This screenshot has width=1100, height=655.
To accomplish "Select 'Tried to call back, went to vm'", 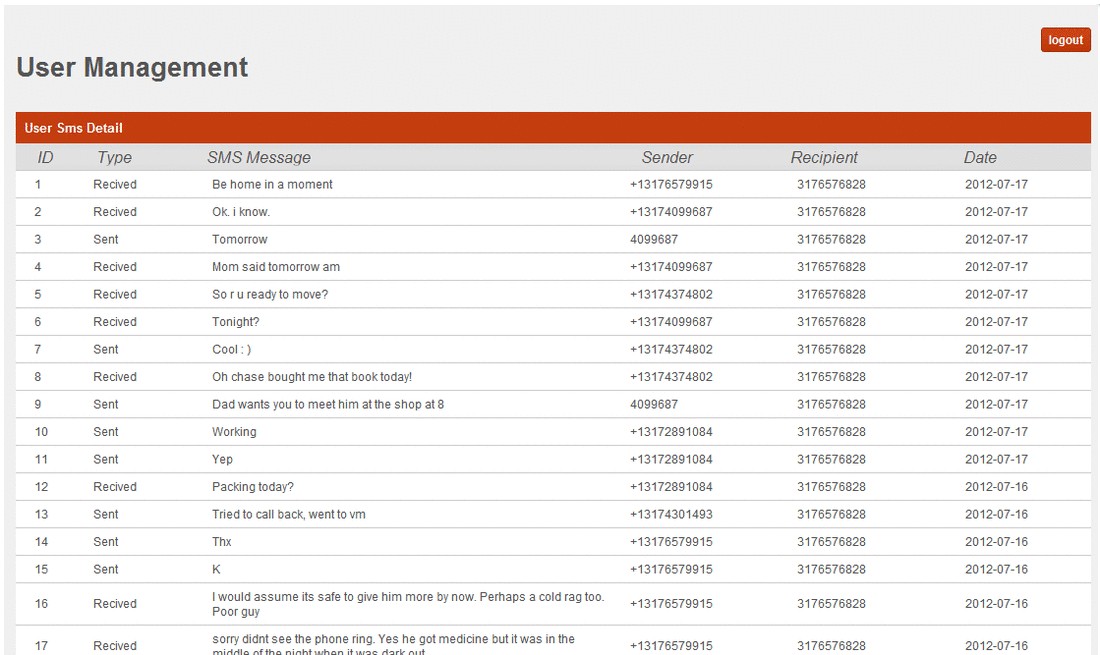I will 288,514.
